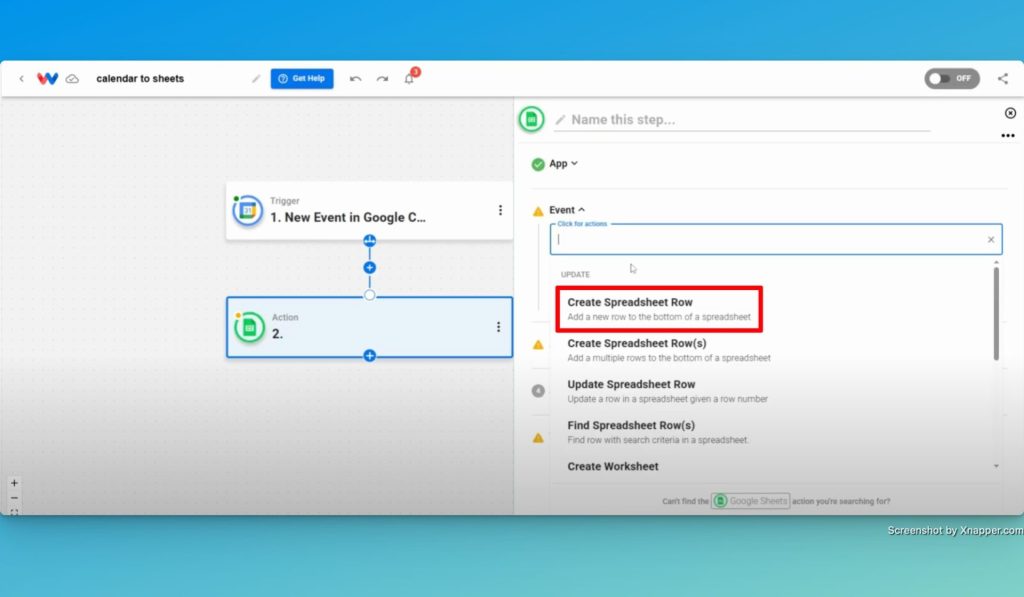Click the Get Help button
The height and width of the screenshot is (597, 1024).
tap(302, 78)
